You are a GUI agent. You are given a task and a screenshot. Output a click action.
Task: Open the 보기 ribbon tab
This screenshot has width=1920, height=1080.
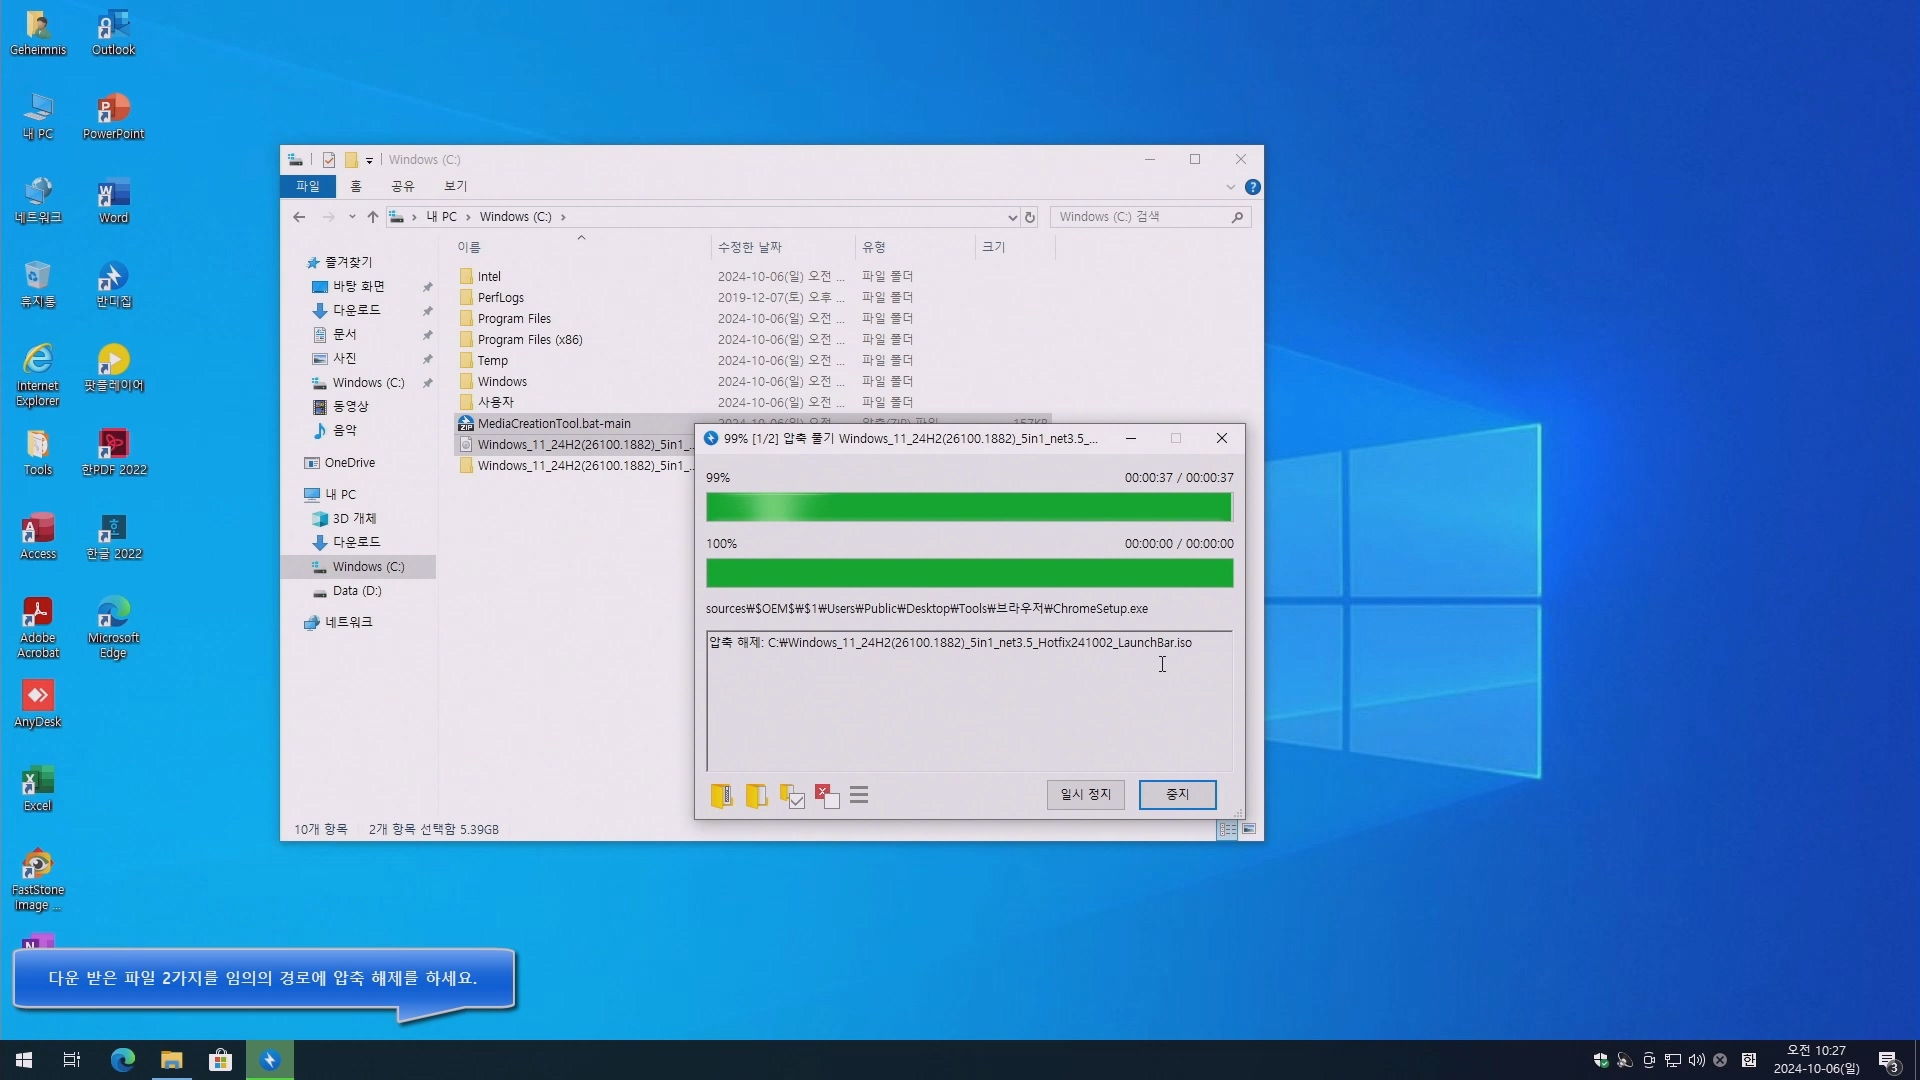(x=455, y=187)
